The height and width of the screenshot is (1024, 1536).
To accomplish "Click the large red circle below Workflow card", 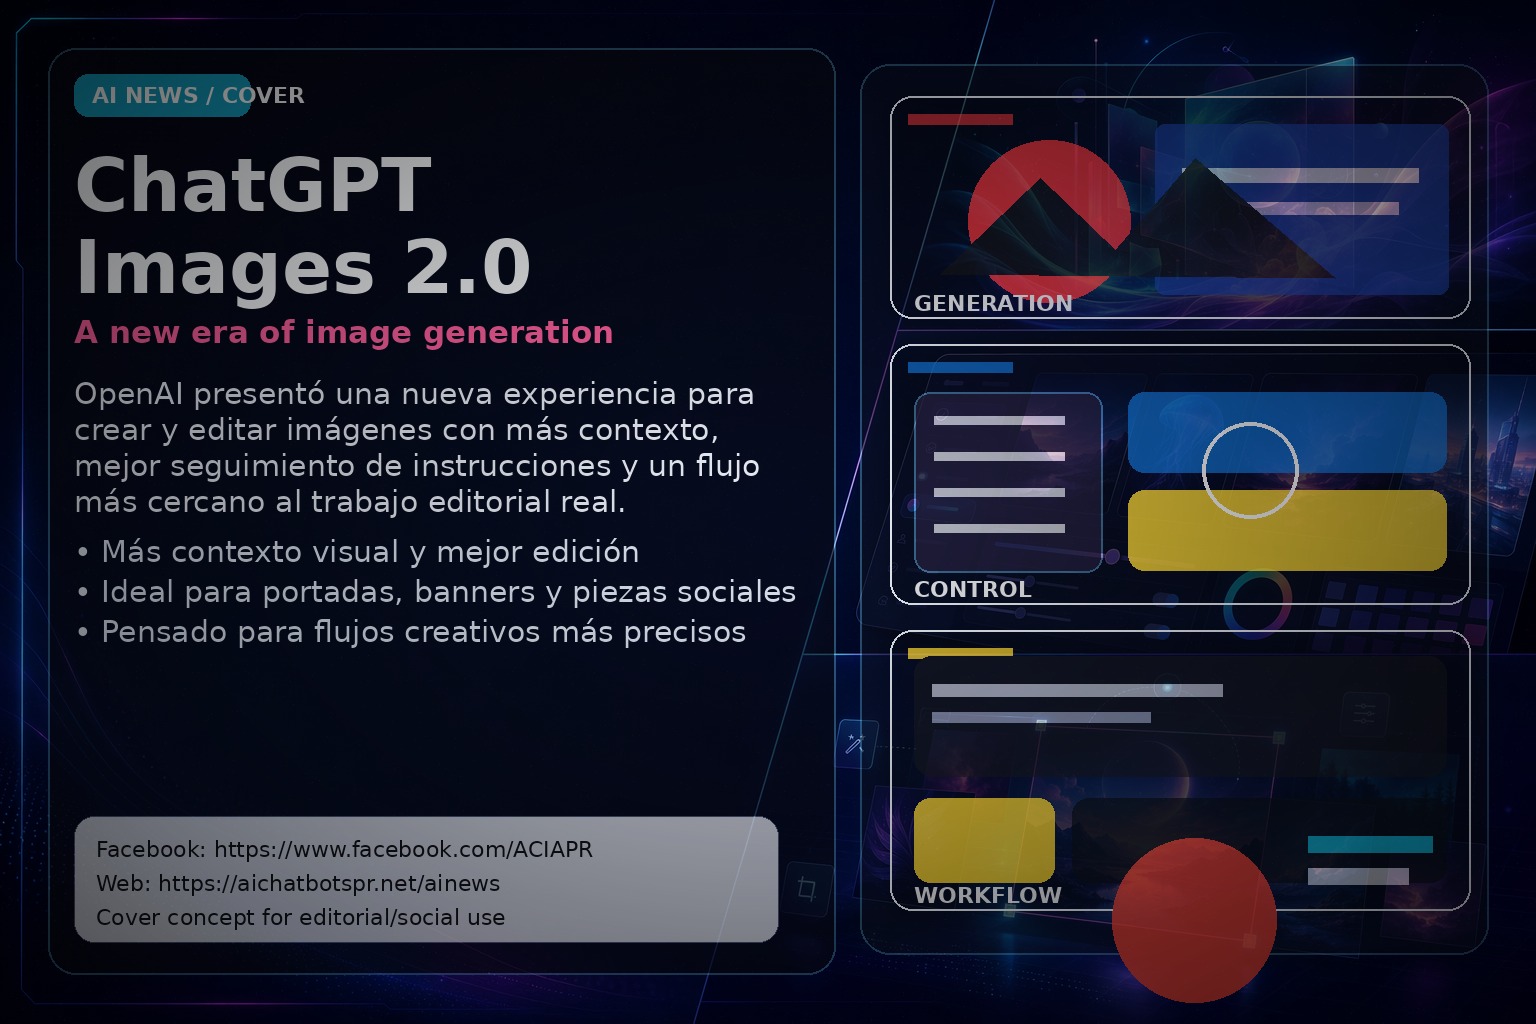I will point(1194,920).
